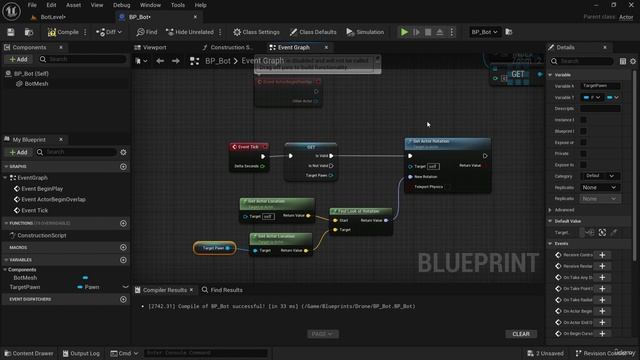
Task: Add a new event dispatcher with plus icon
Action: [x=123, y=299]
